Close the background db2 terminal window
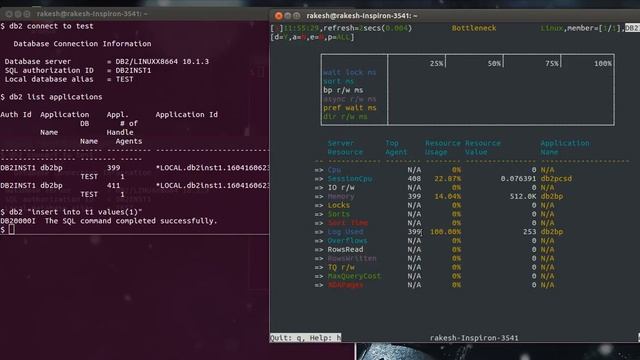This screenshot has width=640, height=360. click(x=9, y=14)
